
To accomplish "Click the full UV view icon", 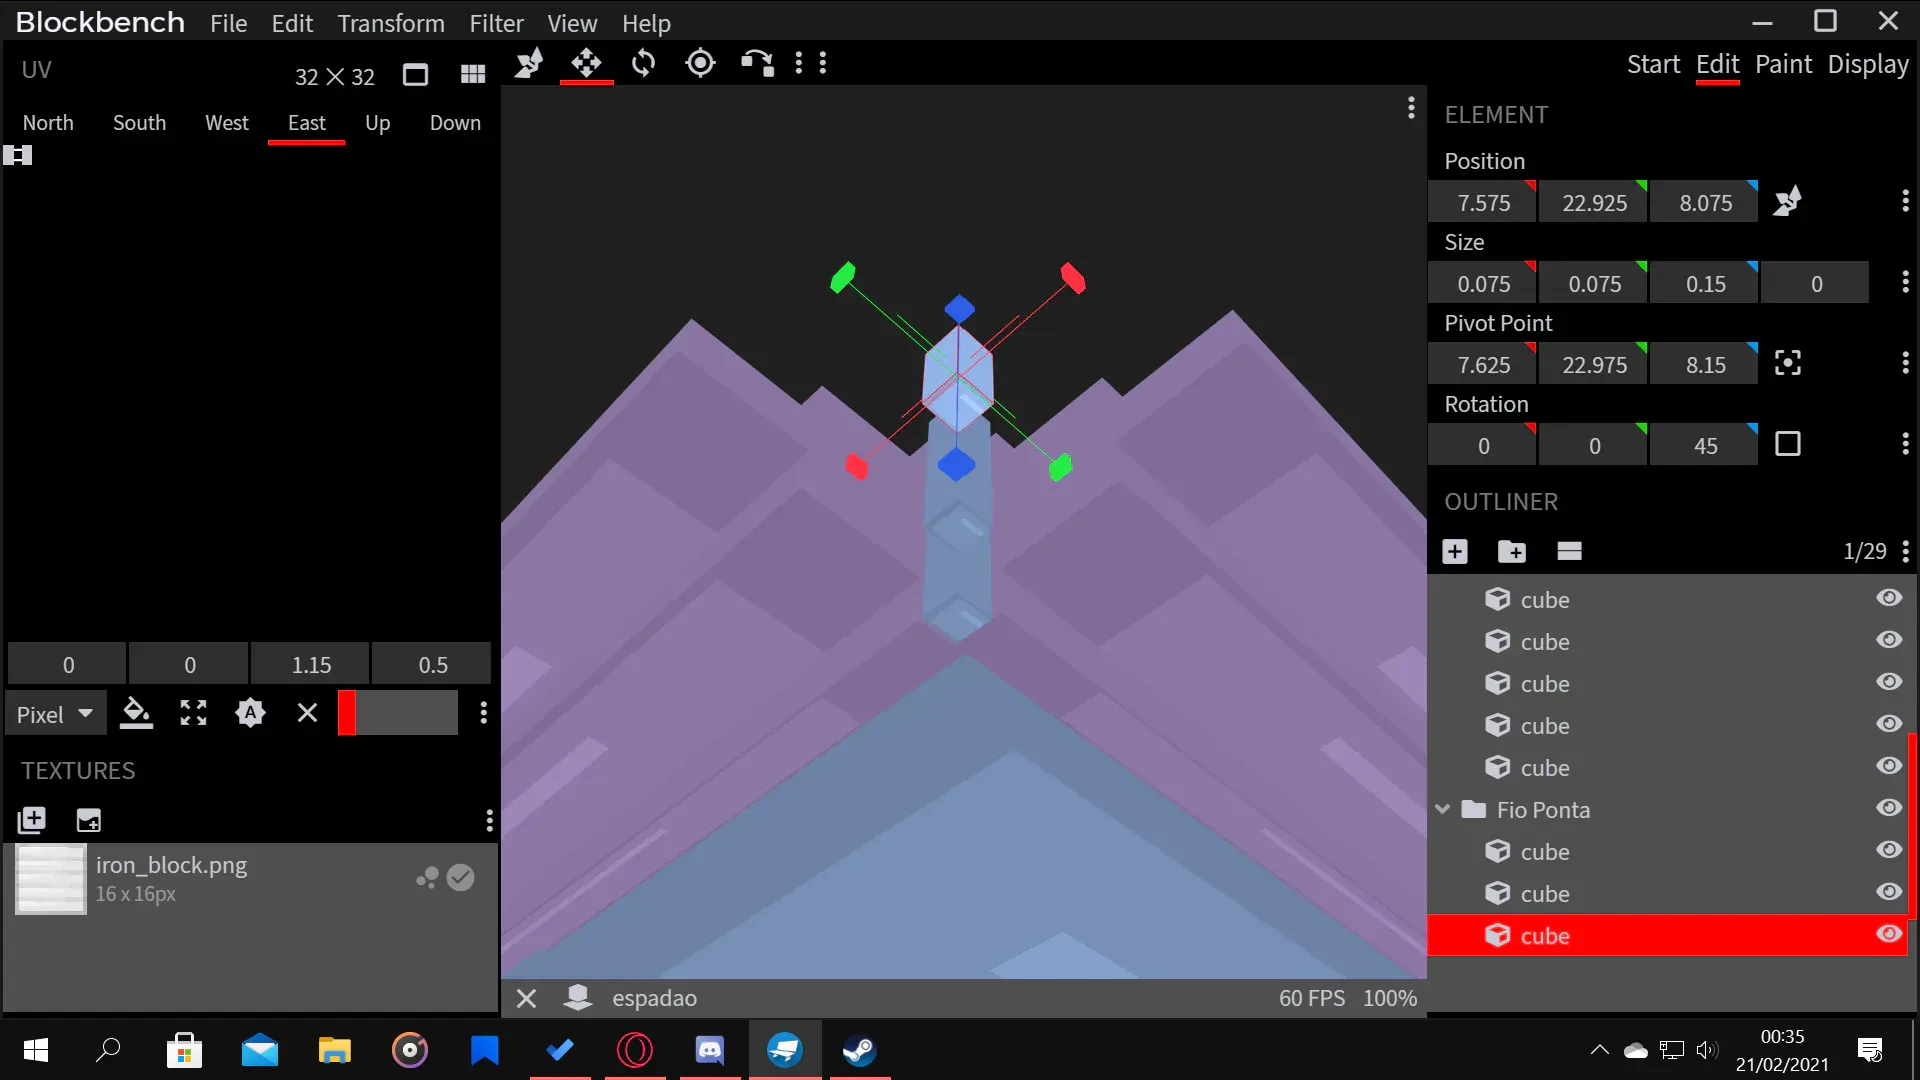I will coord(415,75).
